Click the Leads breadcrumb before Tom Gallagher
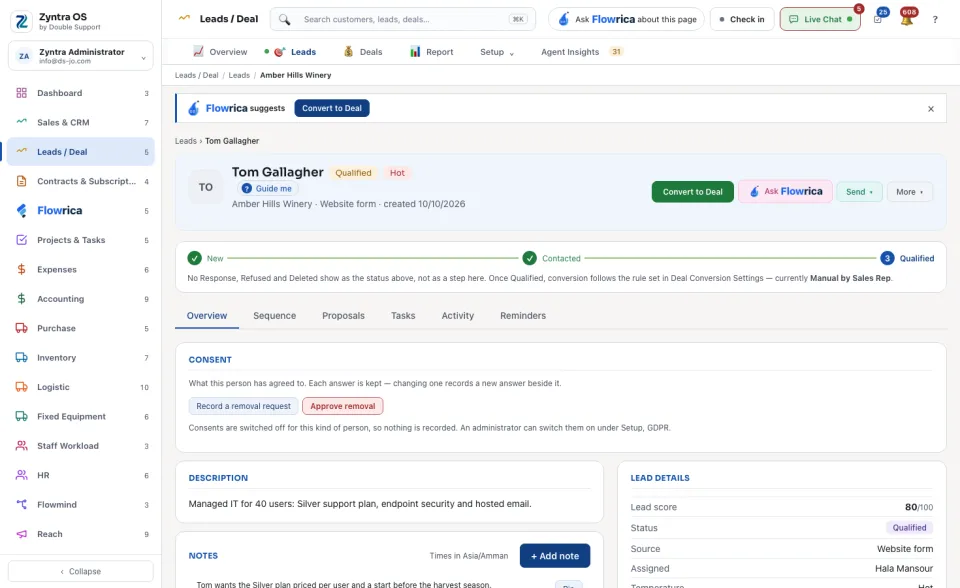The image size is (960, 588). coord(186,141)
